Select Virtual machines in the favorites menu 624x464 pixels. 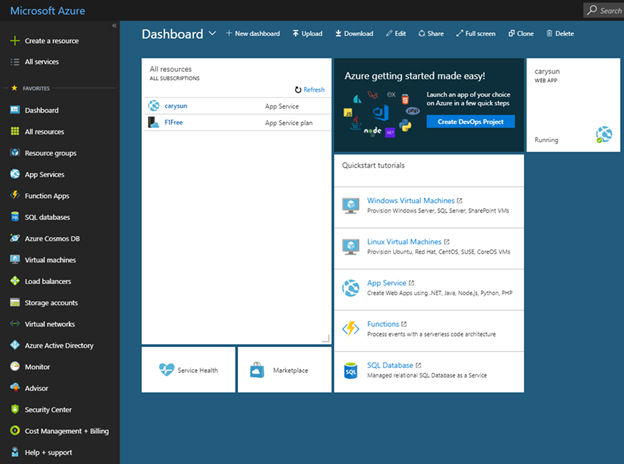point(50,260)
